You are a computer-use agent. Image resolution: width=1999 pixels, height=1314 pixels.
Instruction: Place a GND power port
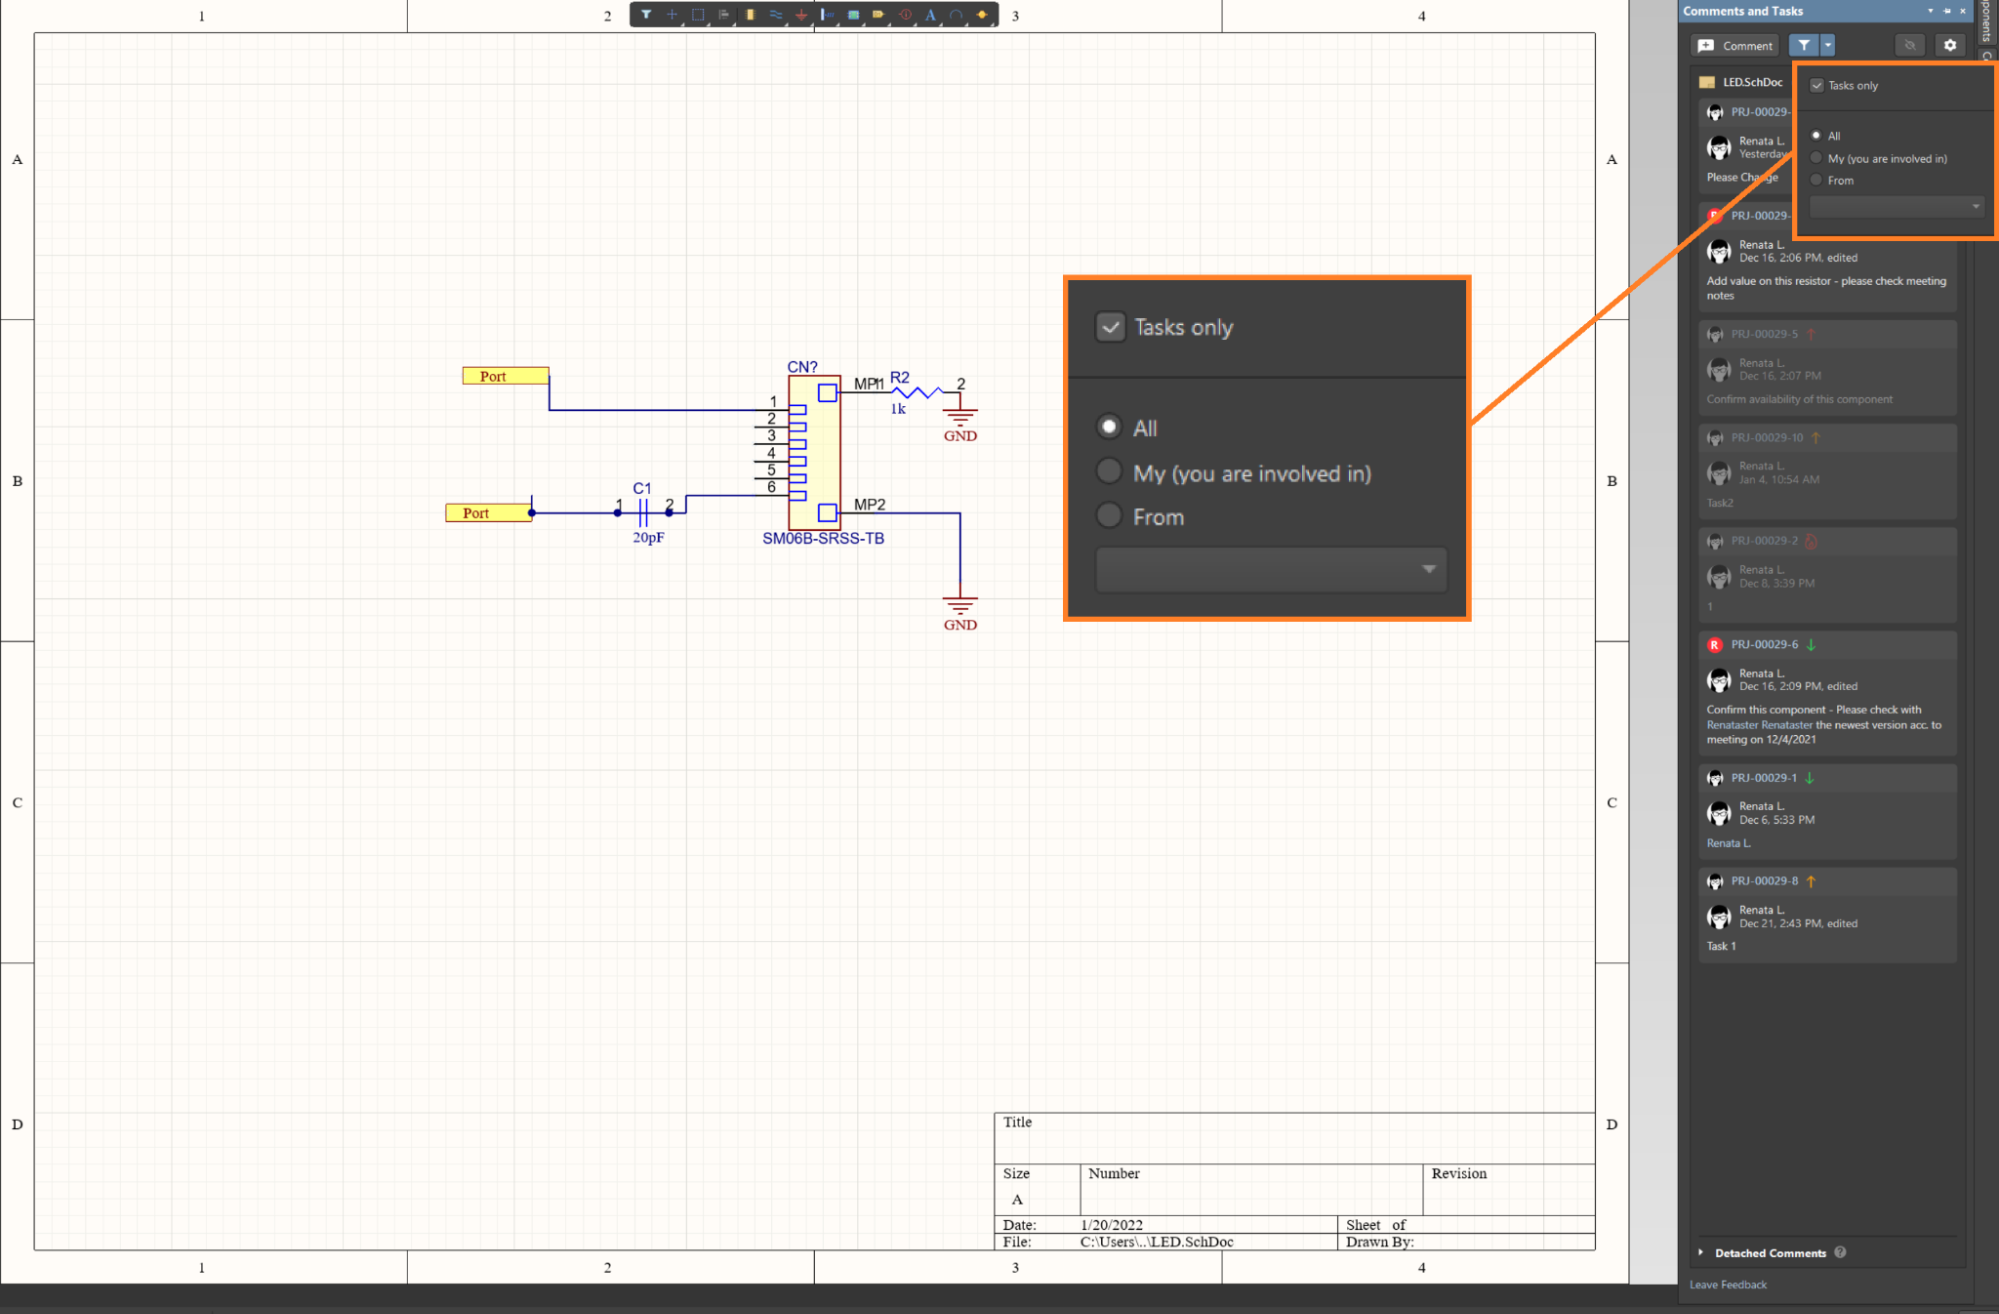tap(801, 15)
